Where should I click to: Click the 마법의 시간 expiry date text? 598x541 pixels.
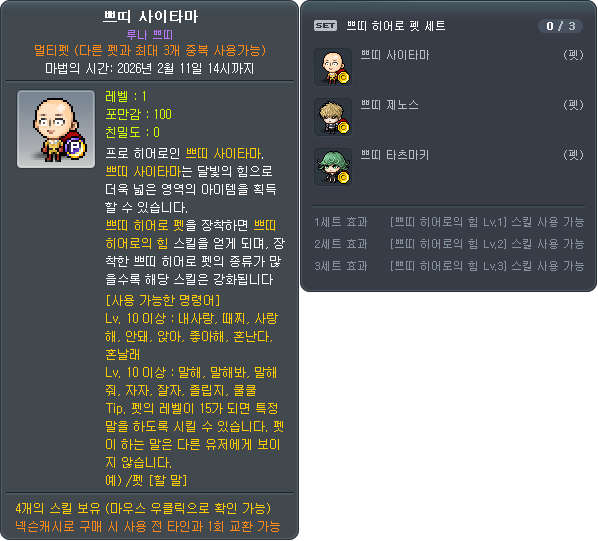[x=150, y=69]
